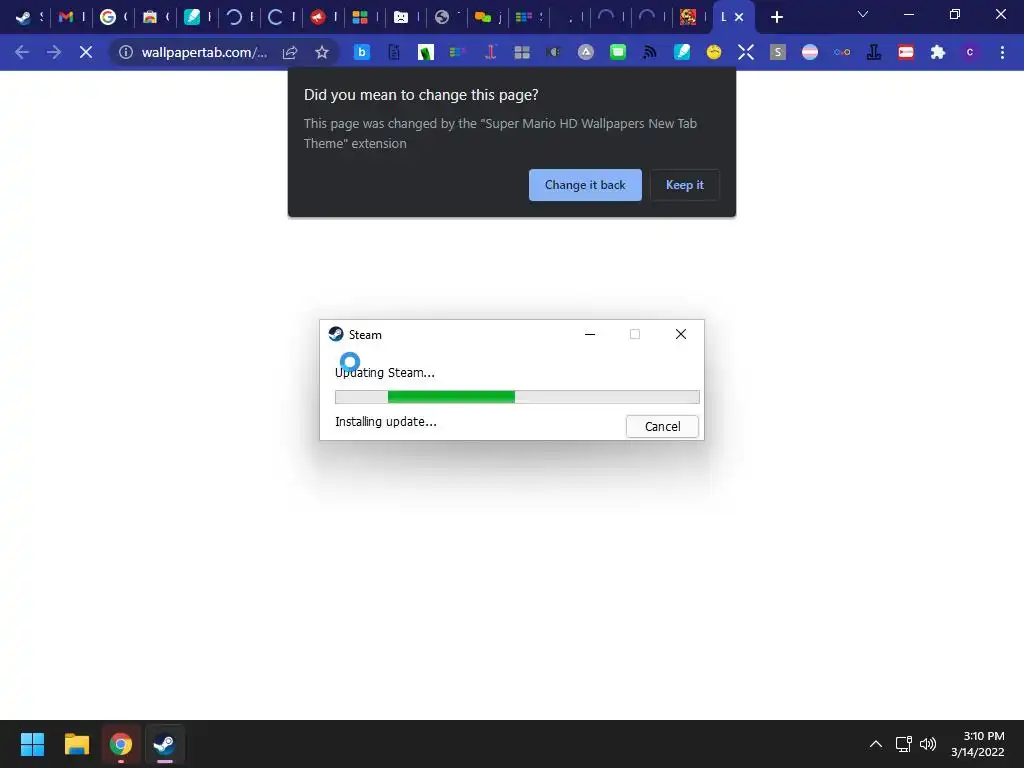The image size is (1024, 768).
Task: Switch to the Steam browser tab
Action: point(24,17)
